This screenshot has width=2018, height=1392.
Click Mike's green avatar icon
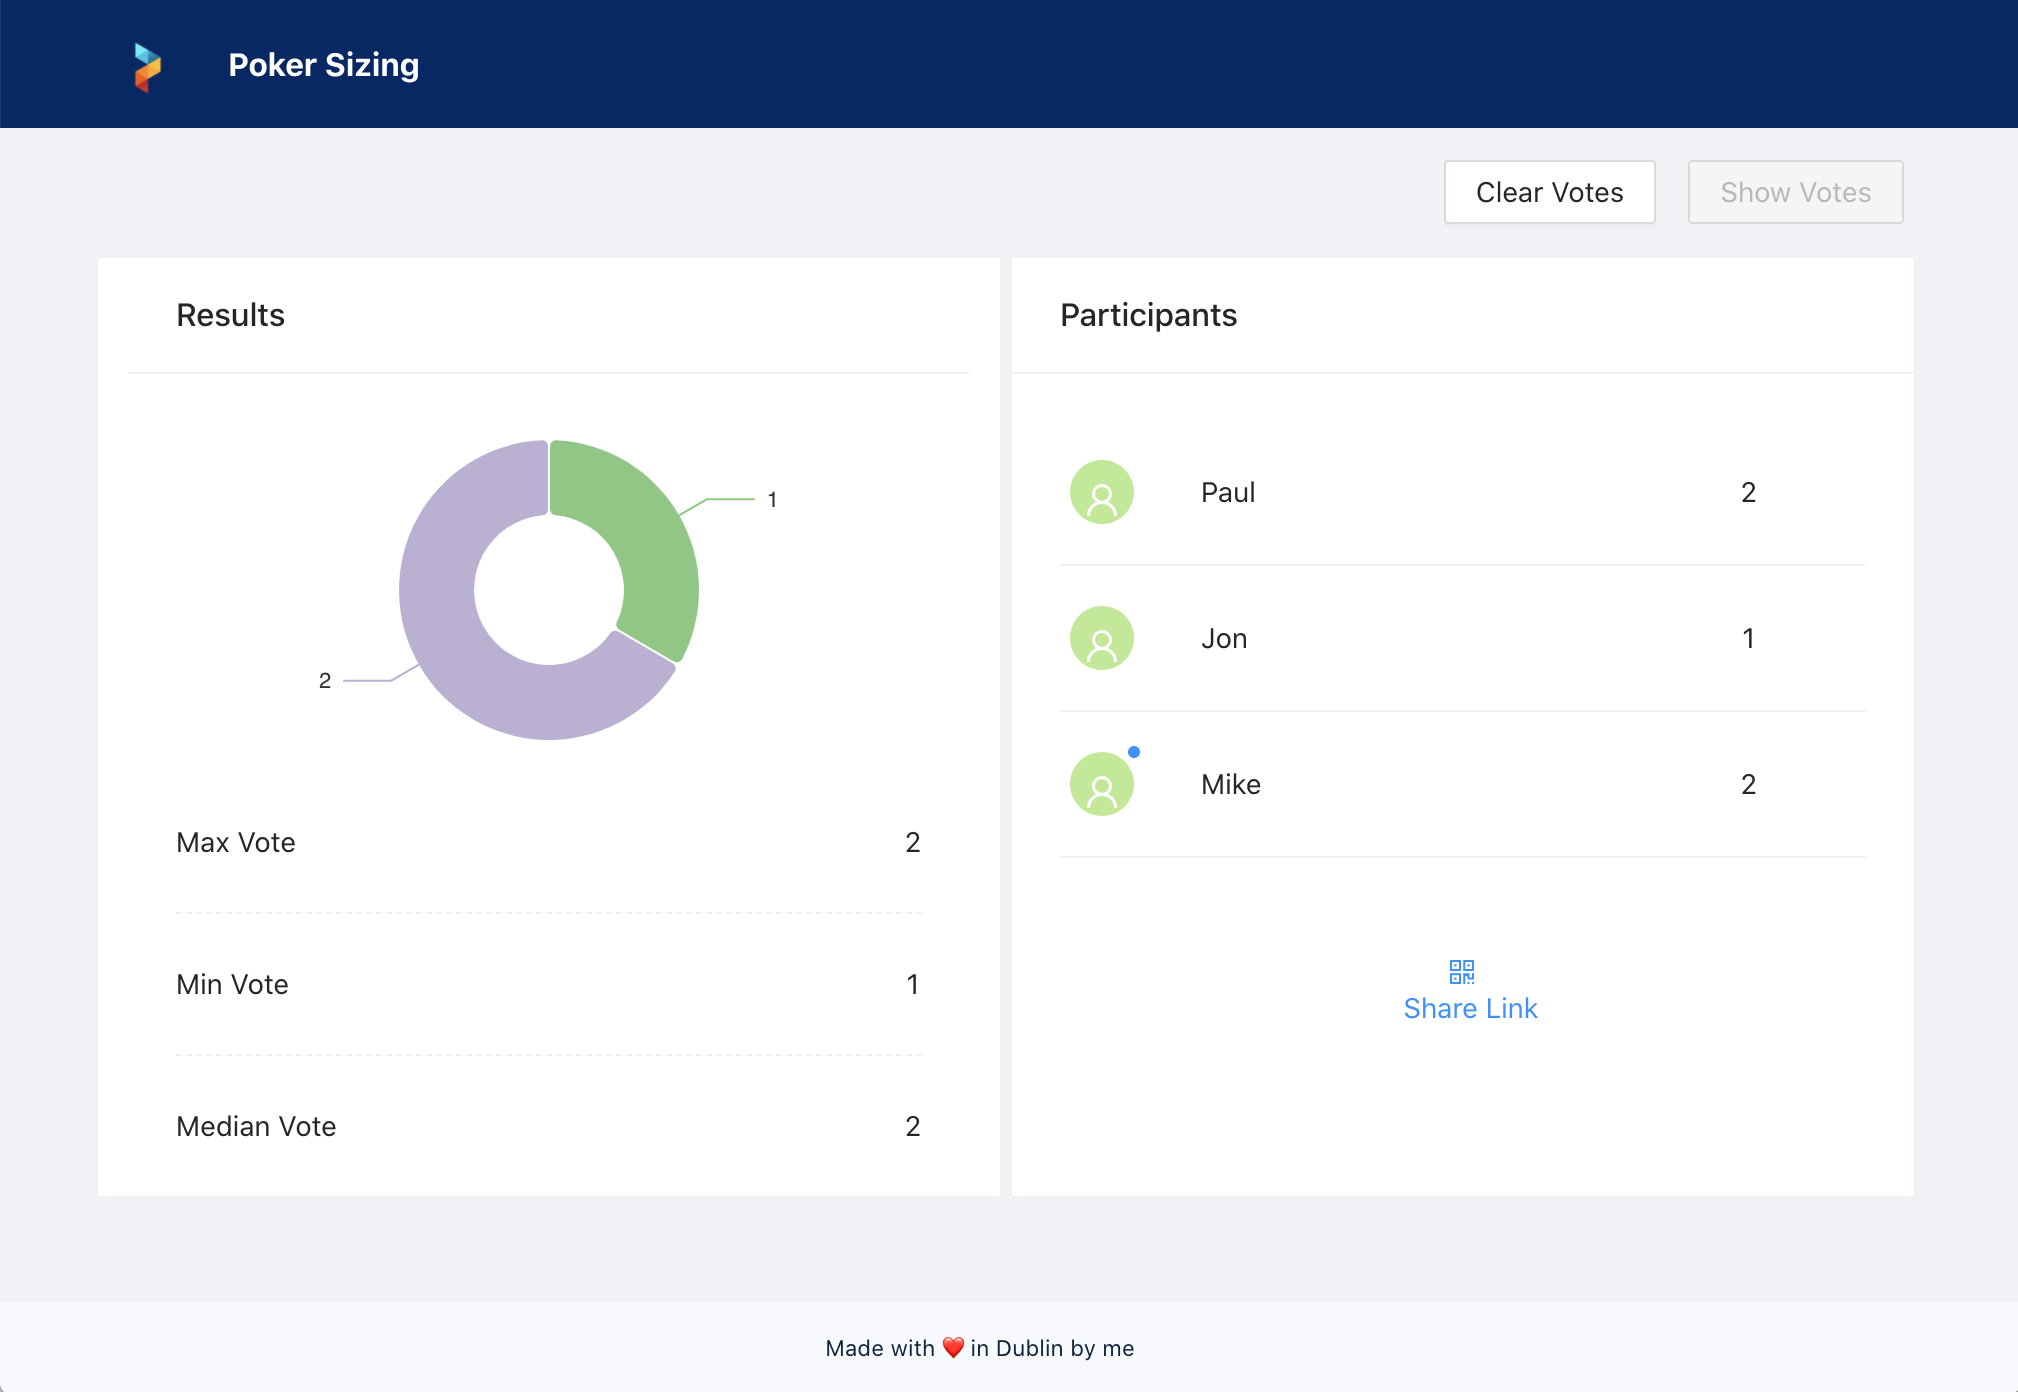point(1101,784)
